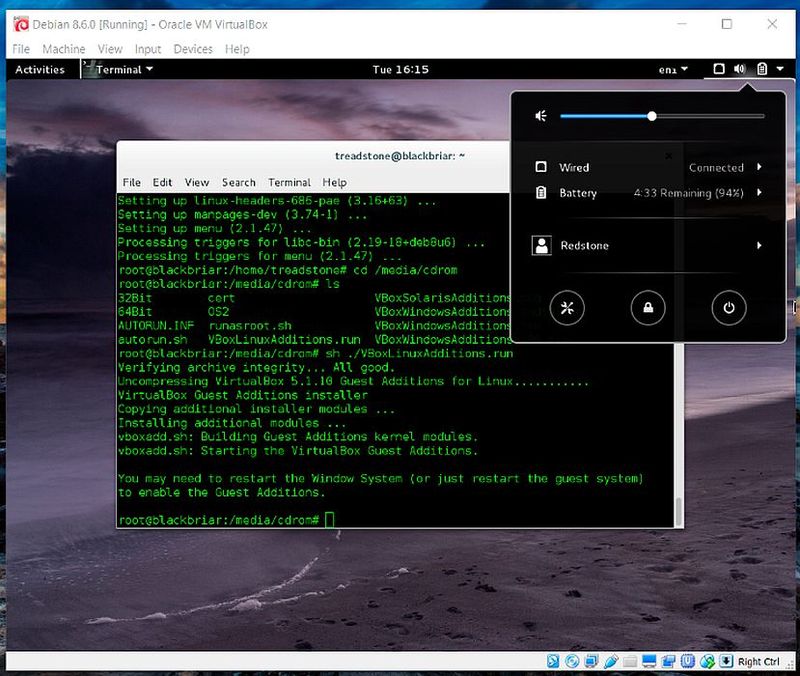
Task: Open VirtualBox Devices menu
Action: pos(193,49)
